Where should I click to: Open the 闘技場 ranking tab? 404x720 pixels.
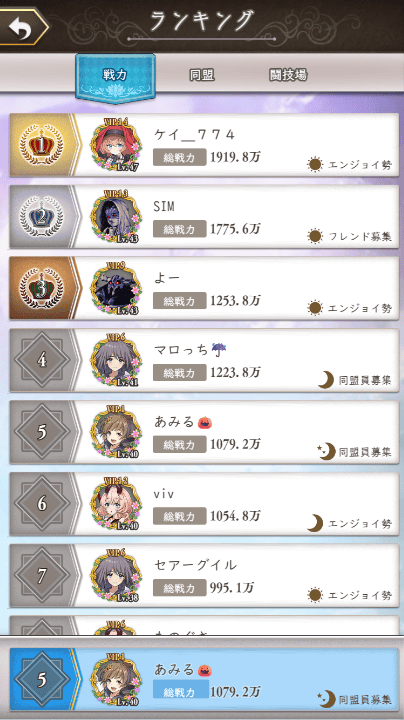pos(288,75)
